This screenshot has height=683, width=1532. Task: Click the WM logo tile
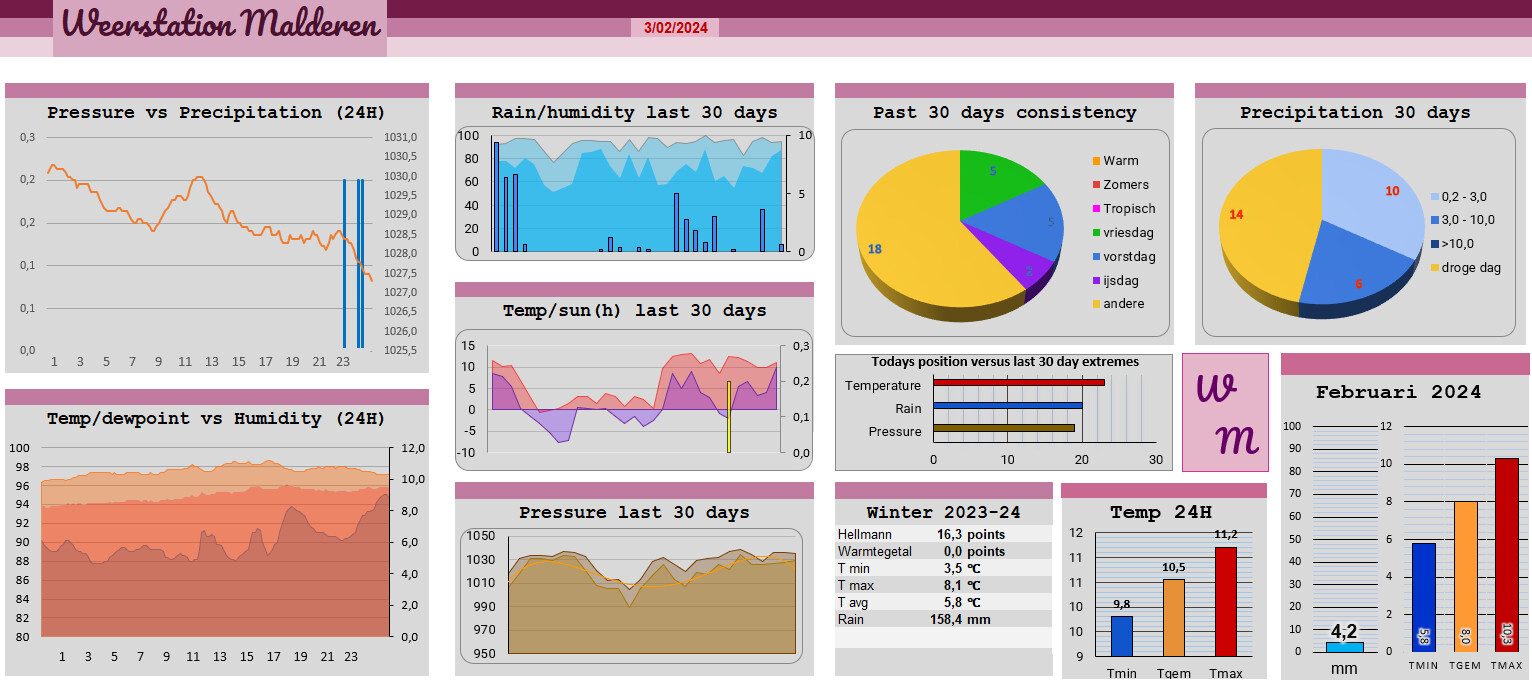click(x=1225, y=412)
